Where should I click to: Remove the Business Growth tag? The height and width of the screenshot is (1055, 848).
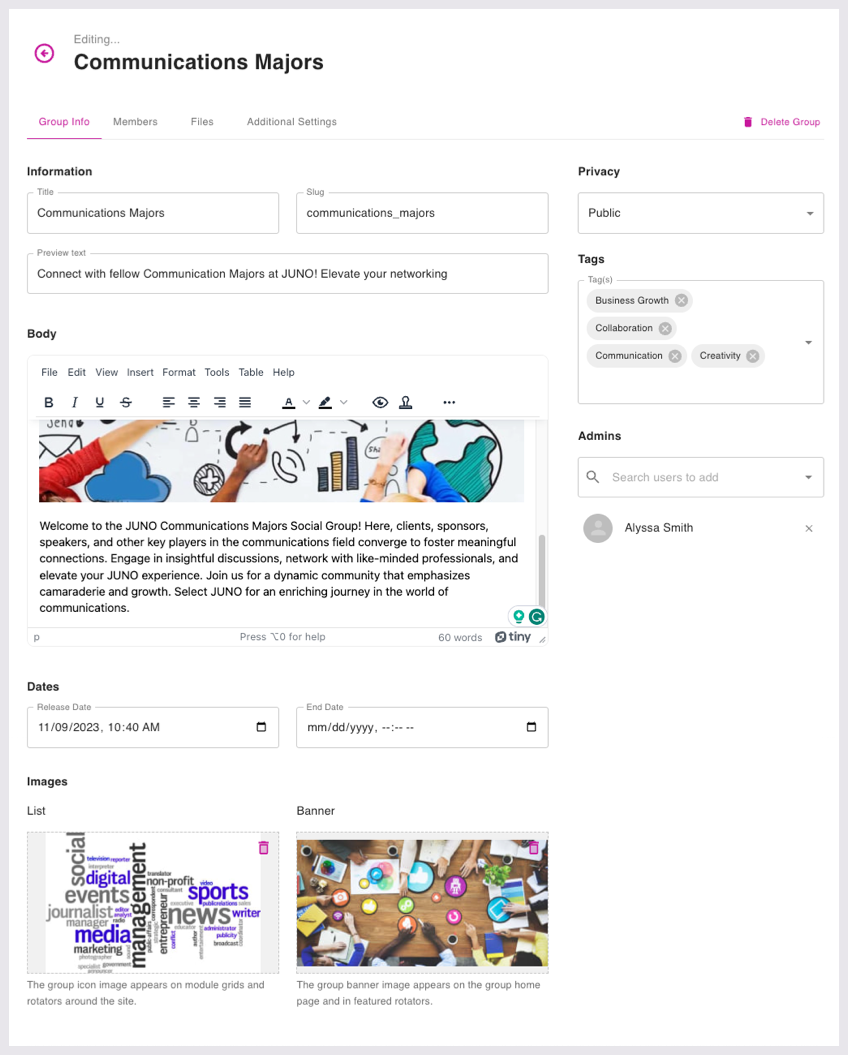click(x=681, y=300)
